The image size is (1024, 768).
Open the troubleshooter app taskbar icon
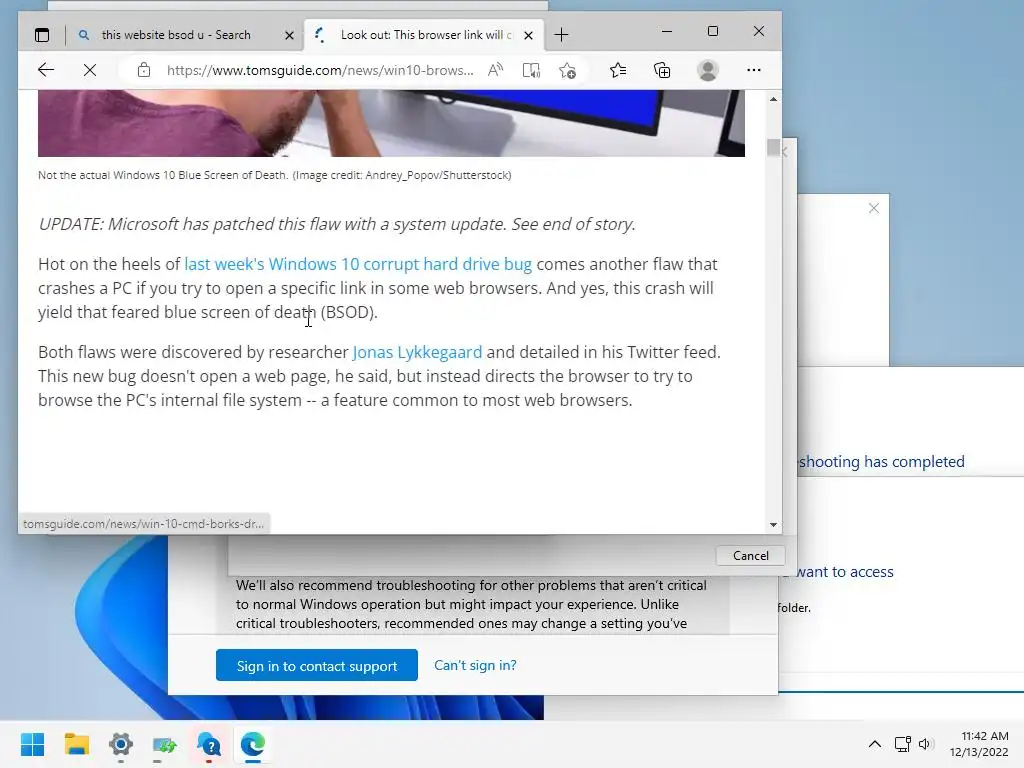[165, 744]
